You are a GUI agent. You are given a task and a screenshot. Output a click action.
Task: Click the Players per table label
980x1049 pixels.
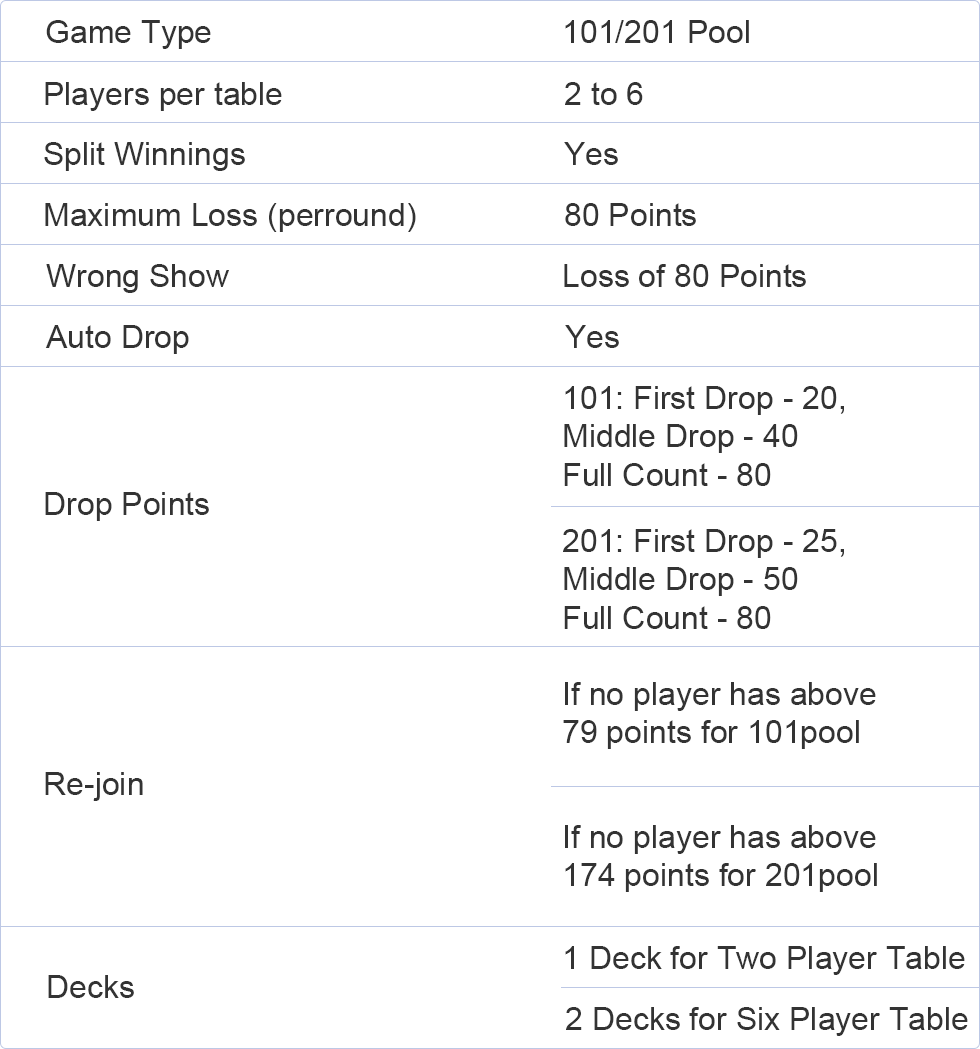163,94
